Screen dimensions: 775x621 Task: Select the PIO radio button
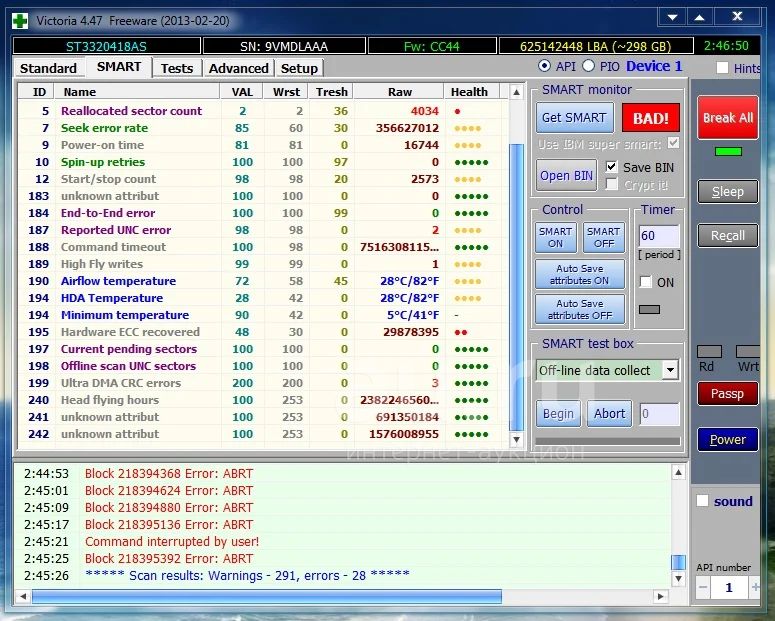(589, 66)
